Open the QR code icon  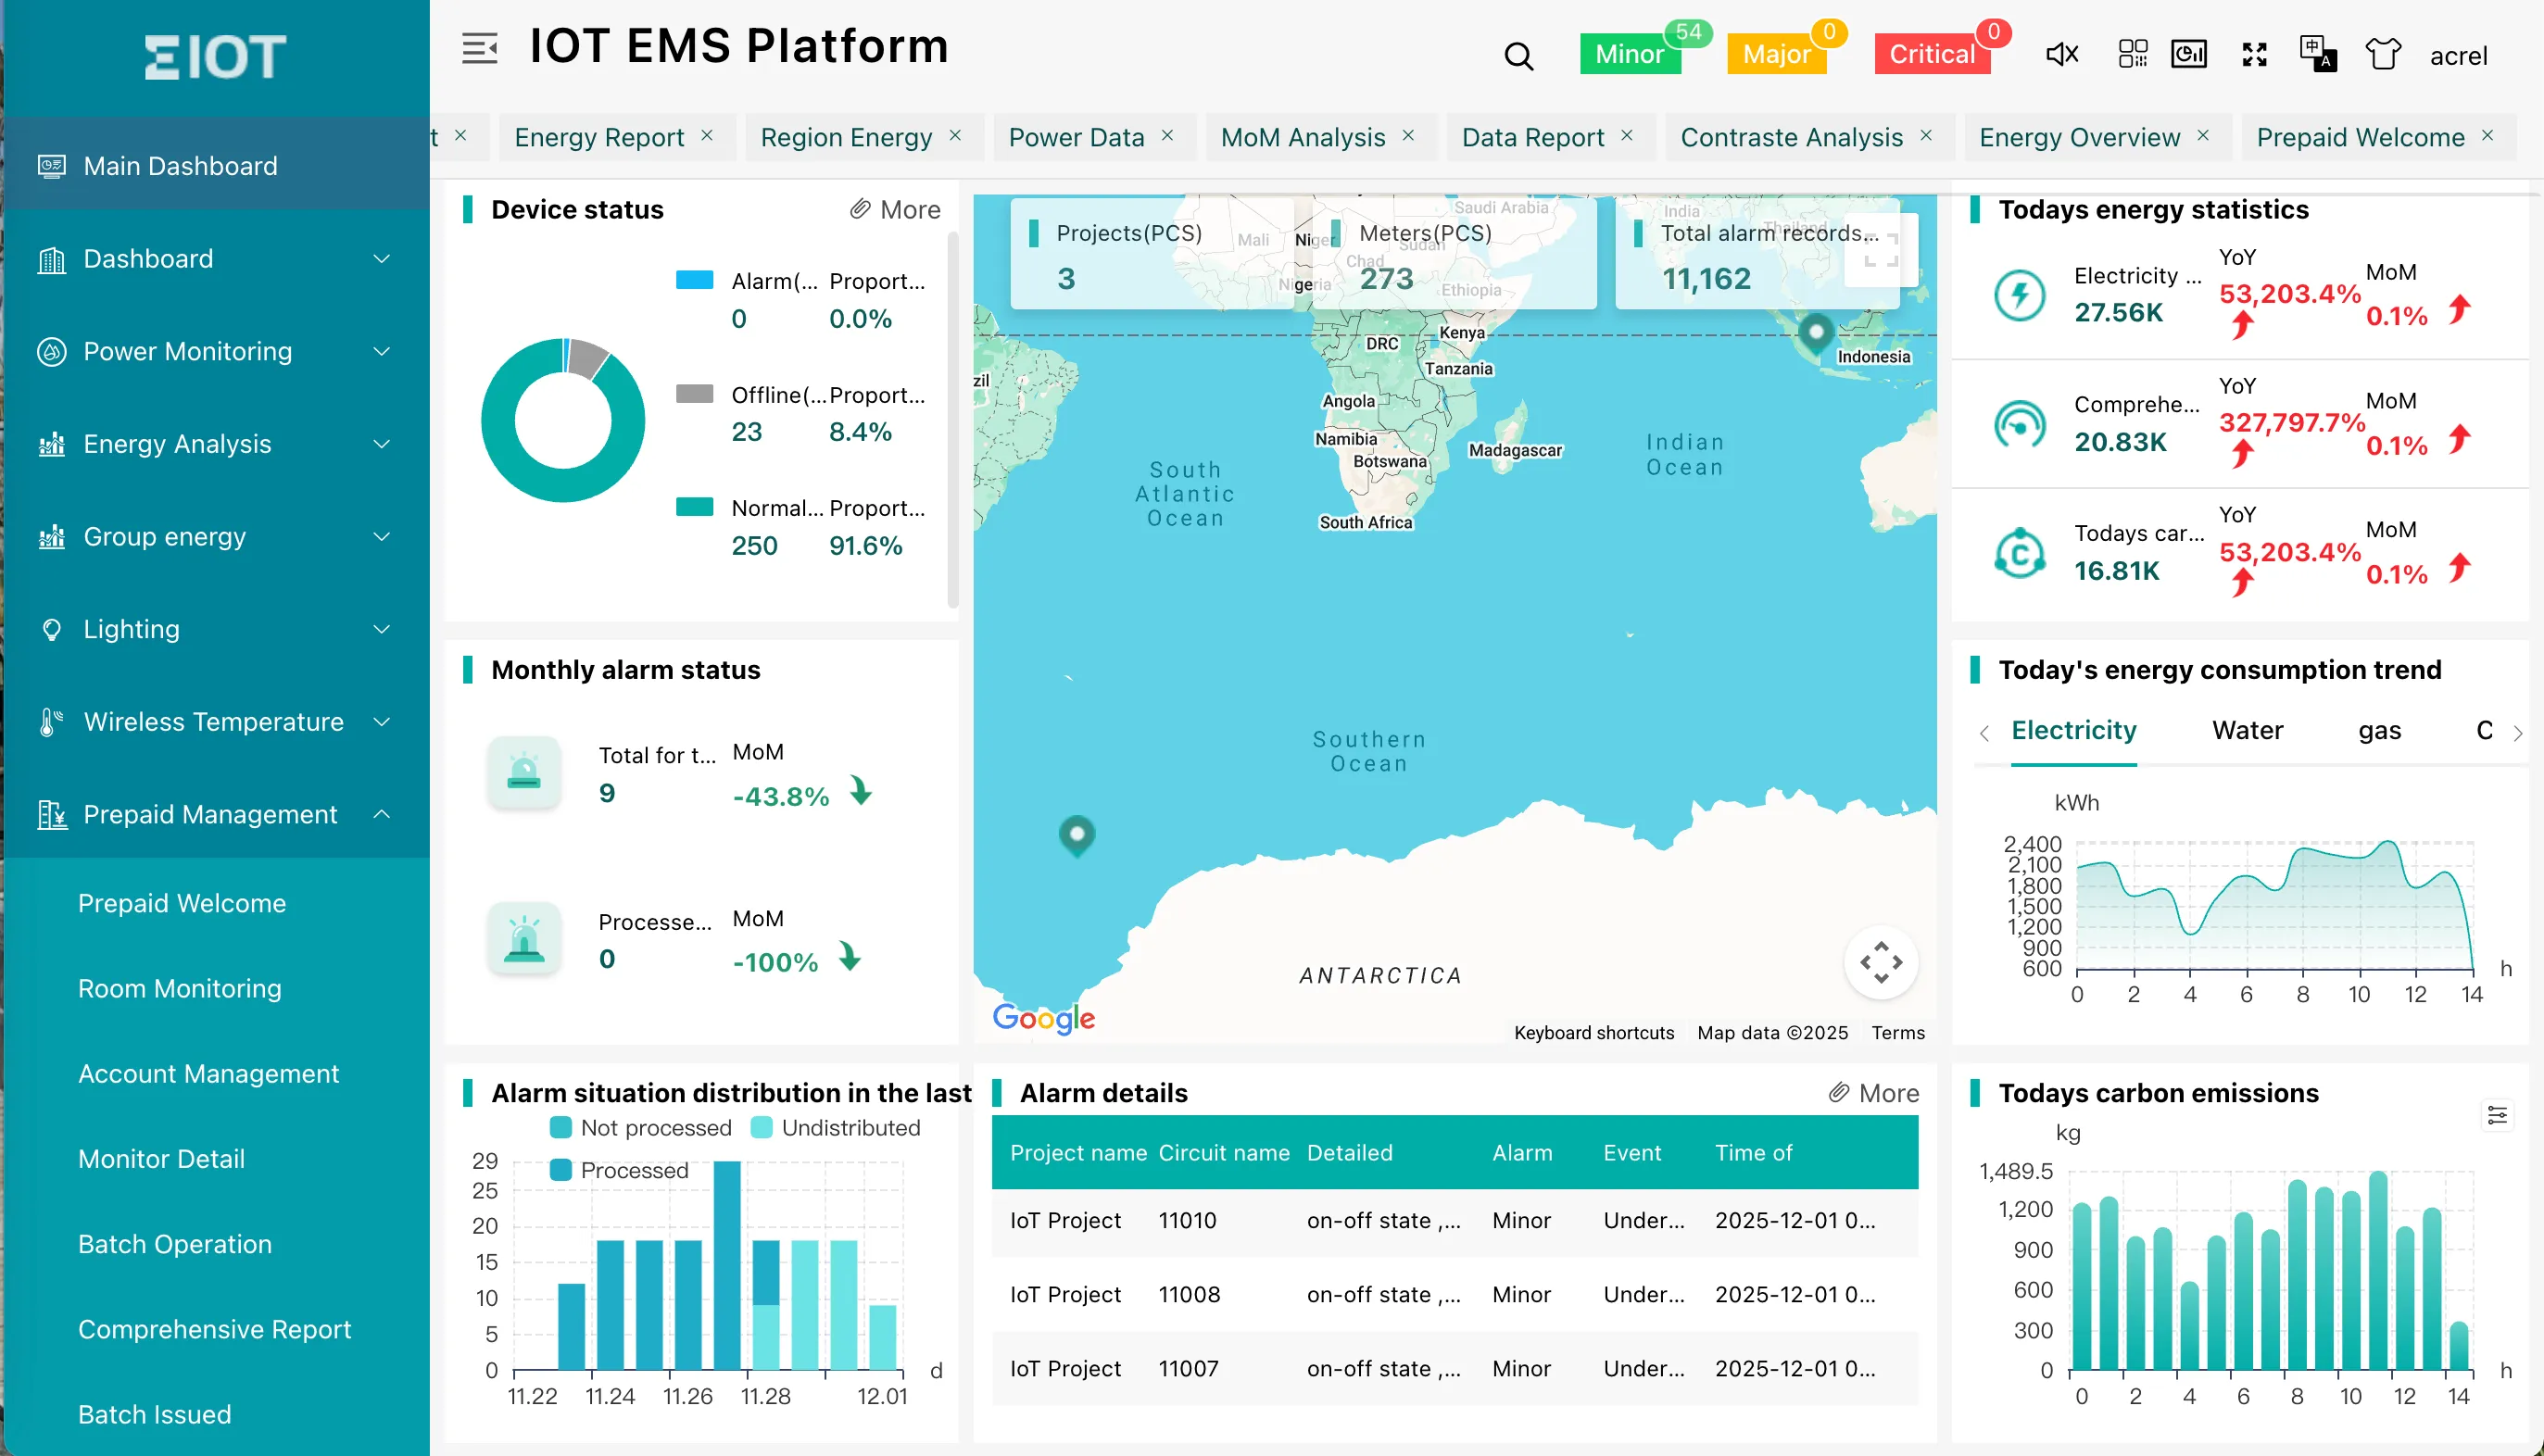[2132, 54]
